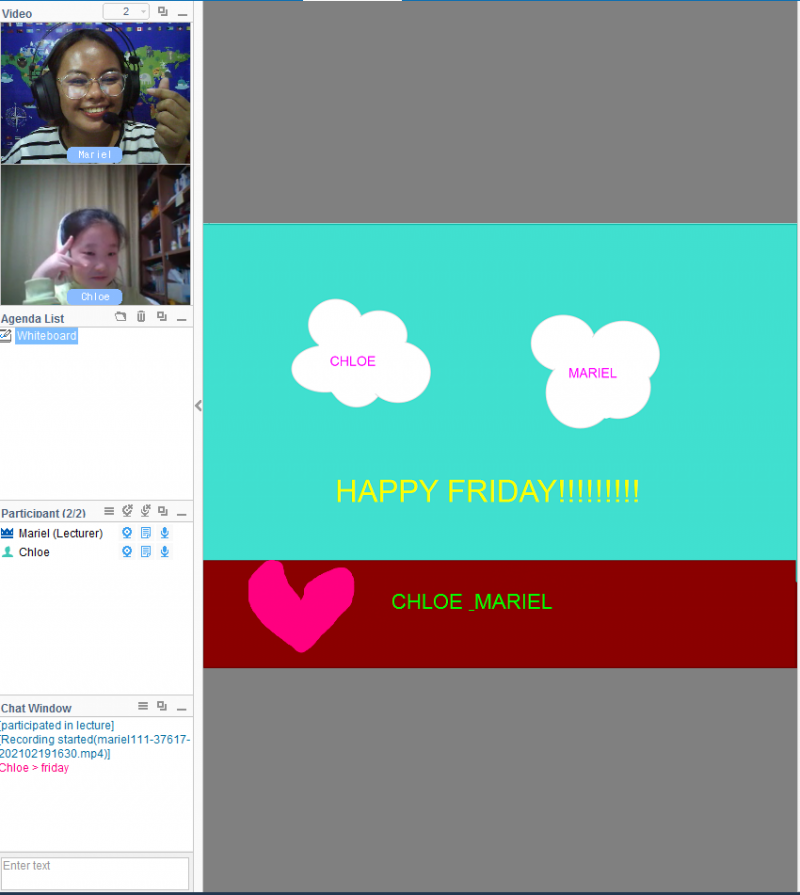Toggle Mariel's webcam icon
The height and width of the screenshot is (895, 800).
click(127, 533)
